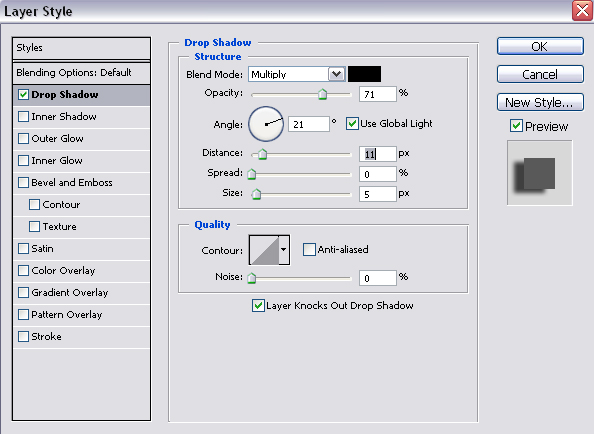Expand the Blend Mode Multiply dropdown
This screenshot has width=594, height=434.
336,74
